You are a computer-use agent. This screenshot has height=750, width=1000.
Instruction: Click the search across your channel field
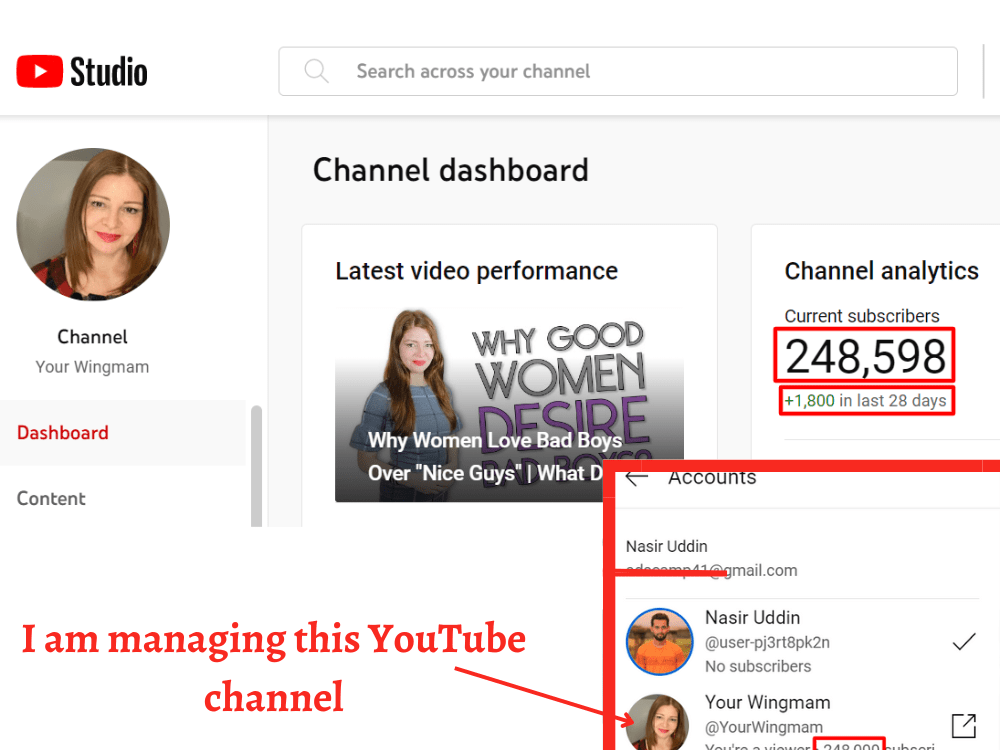(473, 71)
